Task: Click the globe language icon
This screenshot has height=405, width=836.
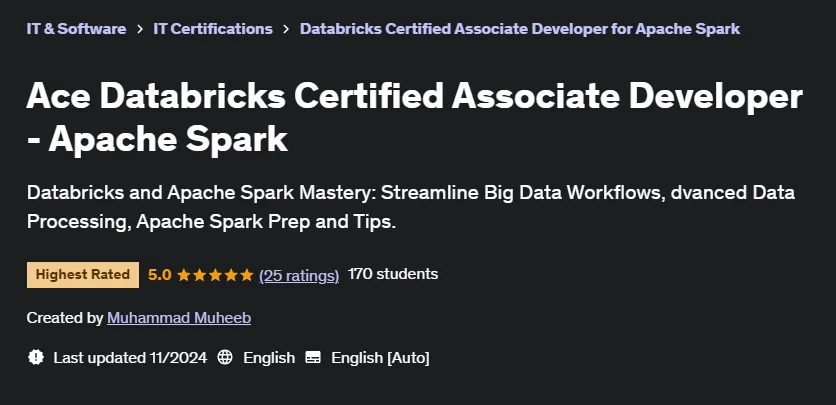Action: tap(225, 357)
